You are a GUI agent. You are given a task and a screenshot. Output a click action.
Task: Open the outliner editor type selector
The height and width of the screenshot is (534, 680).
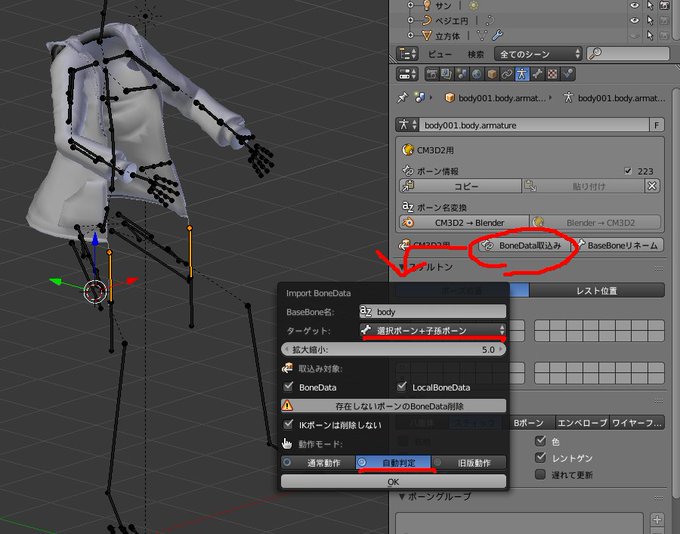(407, 54)
